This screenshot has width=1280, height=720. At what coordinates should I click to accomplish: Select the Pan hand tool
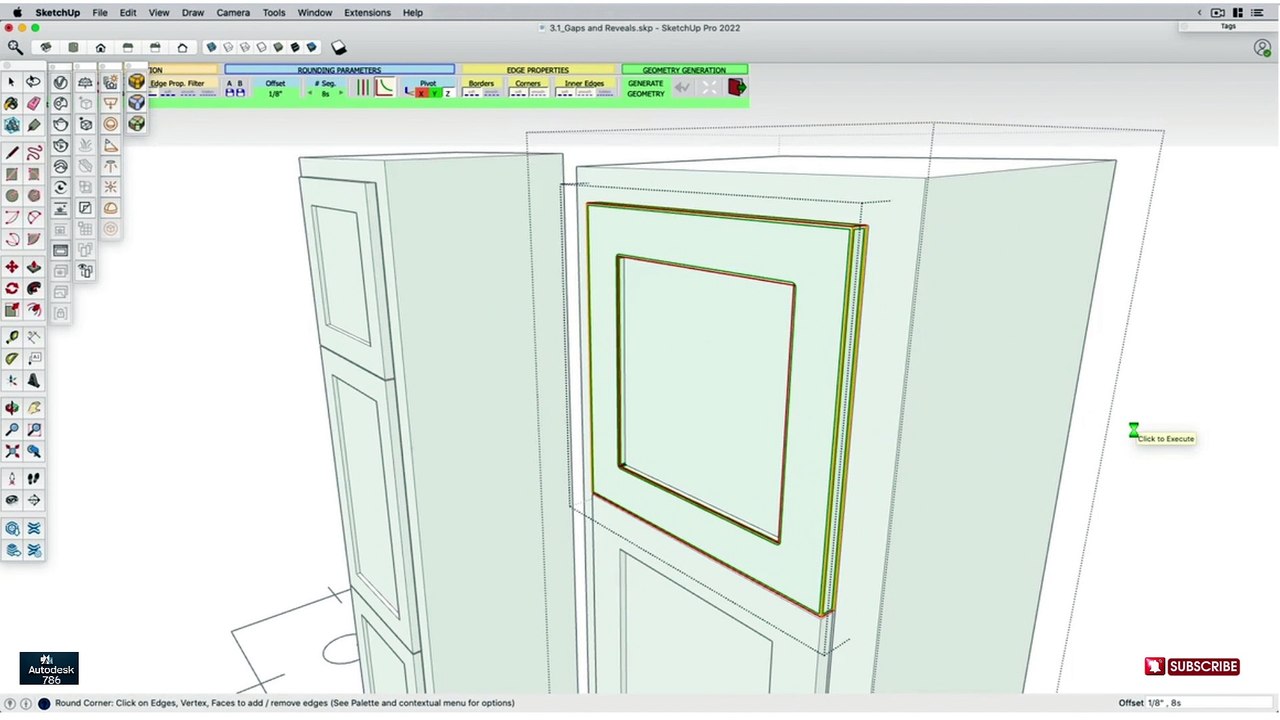(34, 408)
